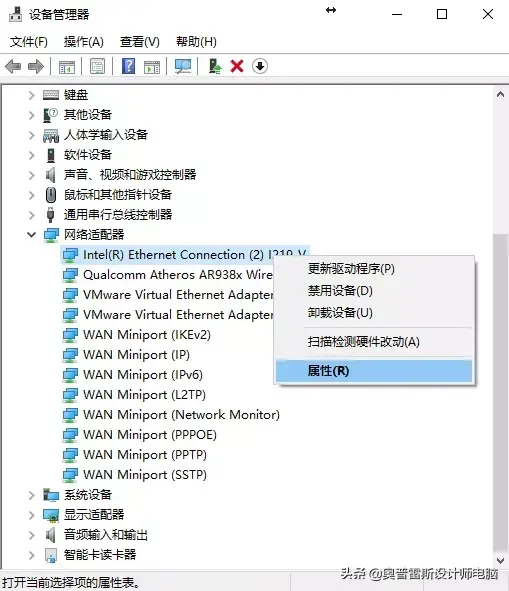
Task: Click the icon beside 人体学输入设备
Action: pos(51,135)
